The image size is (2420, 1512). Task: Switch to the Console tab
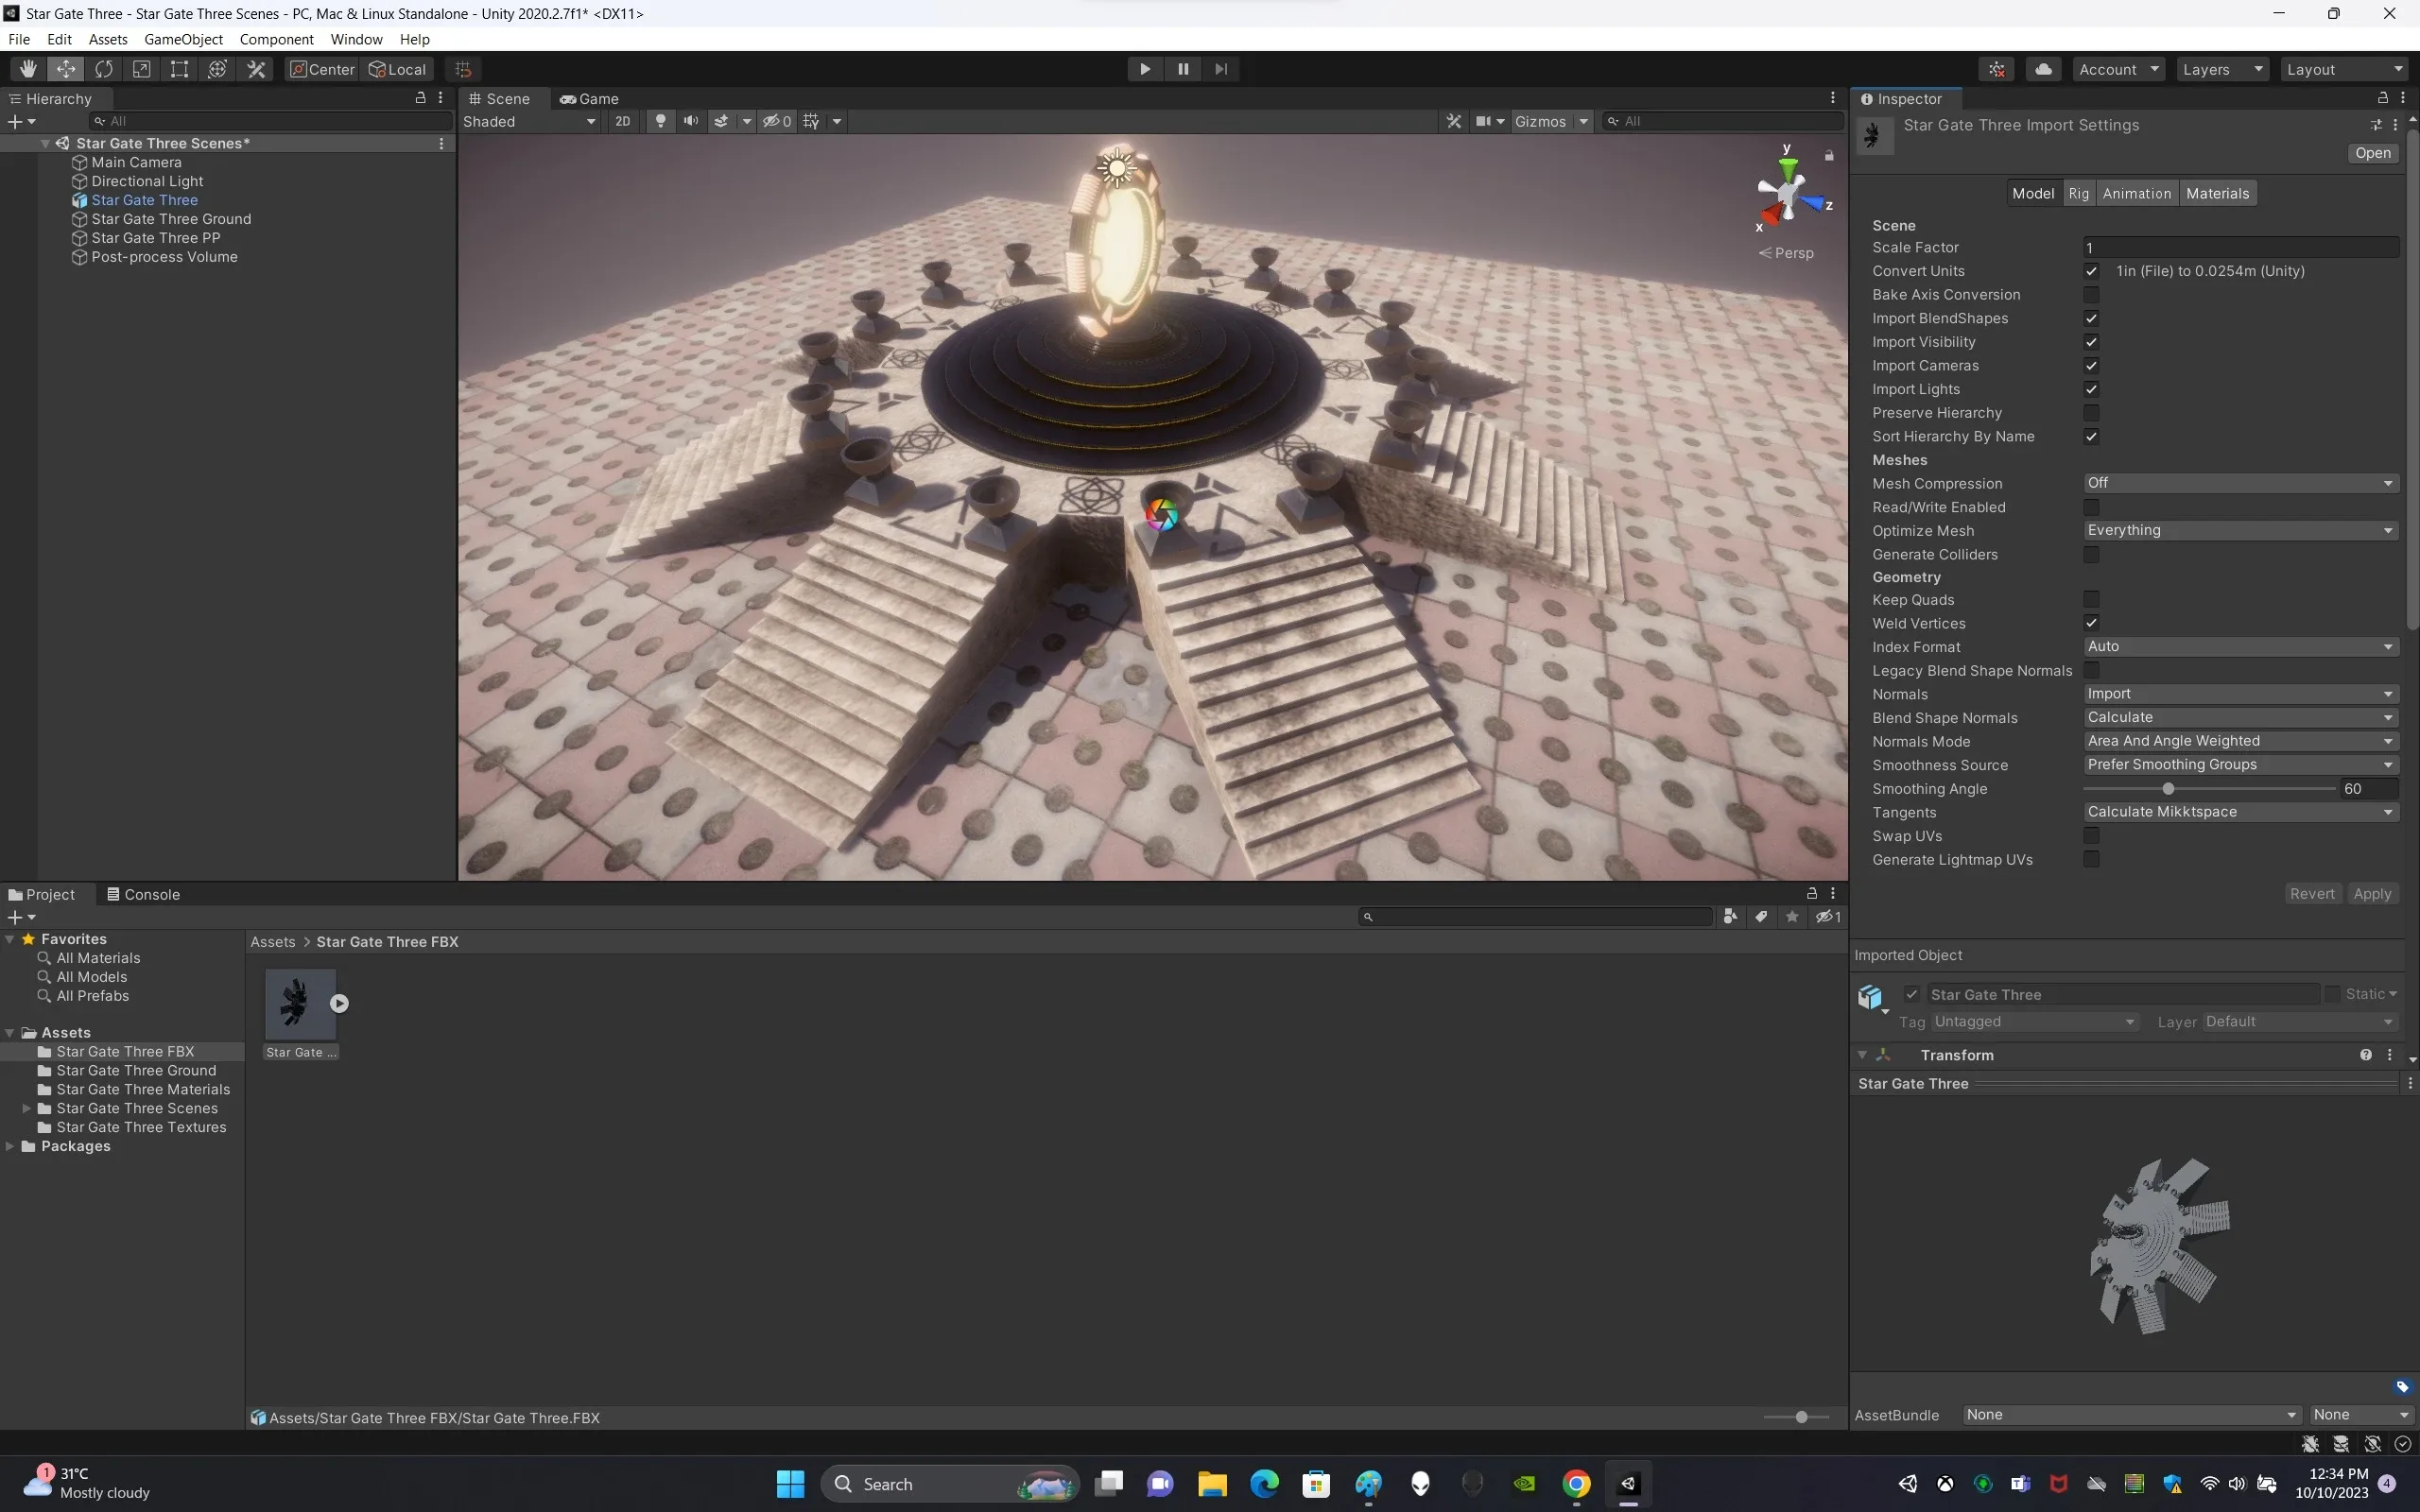tap(143, 894)
